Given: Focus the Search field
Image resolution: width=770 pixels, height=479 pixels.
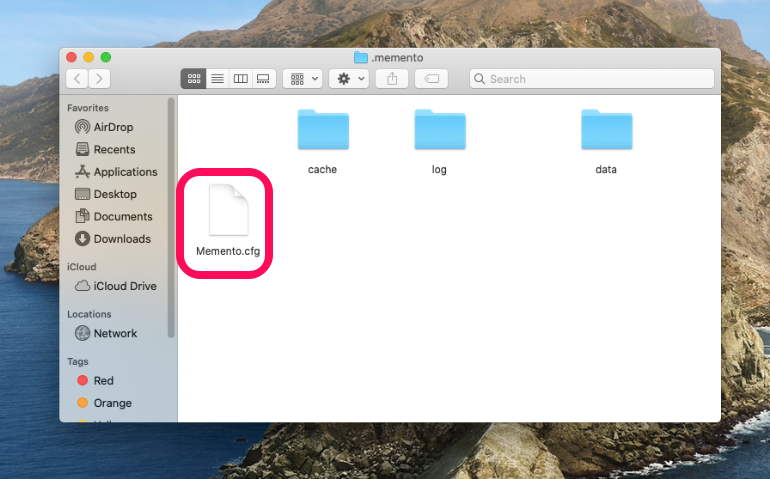Looking at the screenshot, I should (x=592, y=79).
